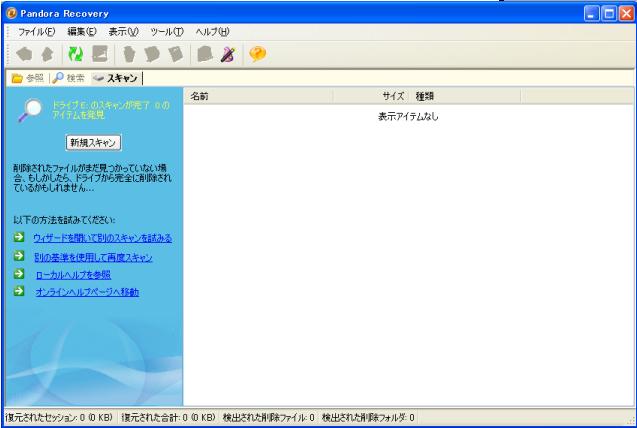Open the ファイル(F) menu
Image resolution: width=637 pixels, height=428 pixels.
[37, 32]
